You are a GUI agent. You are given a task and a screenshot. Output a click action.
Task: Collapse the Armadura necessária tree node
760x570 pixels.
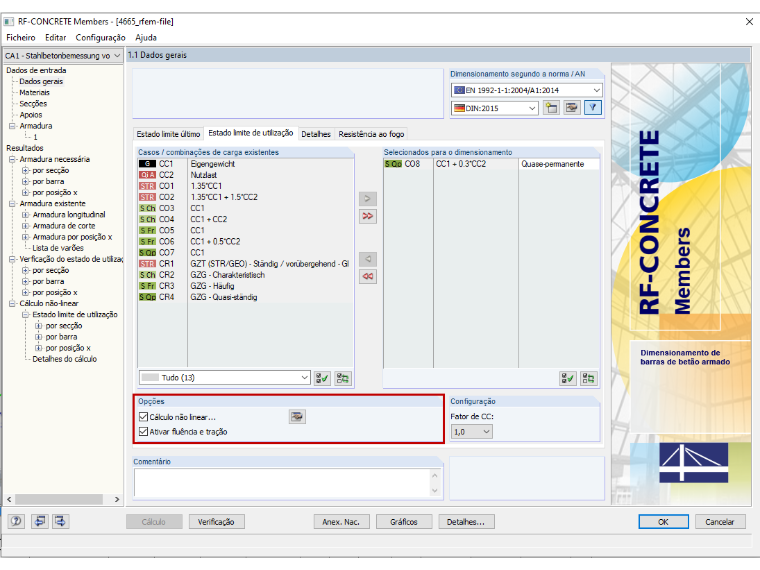click(12, 159)
